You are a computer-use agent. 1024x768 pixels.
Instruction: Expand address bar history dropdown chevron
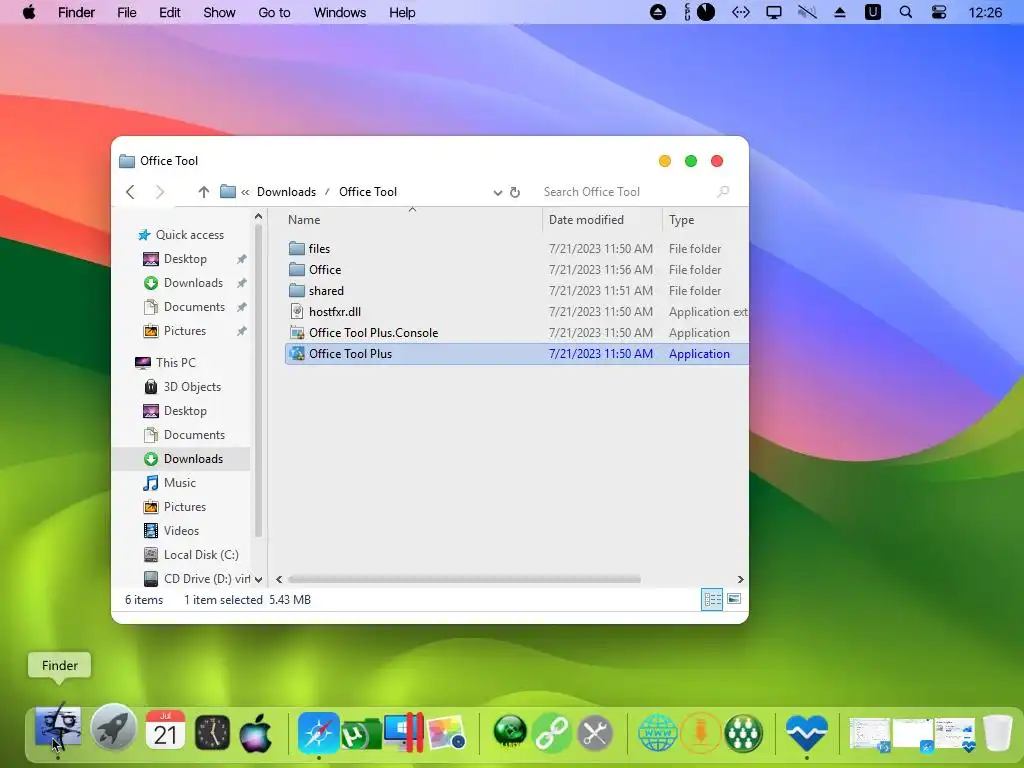(x=498, y=193)
